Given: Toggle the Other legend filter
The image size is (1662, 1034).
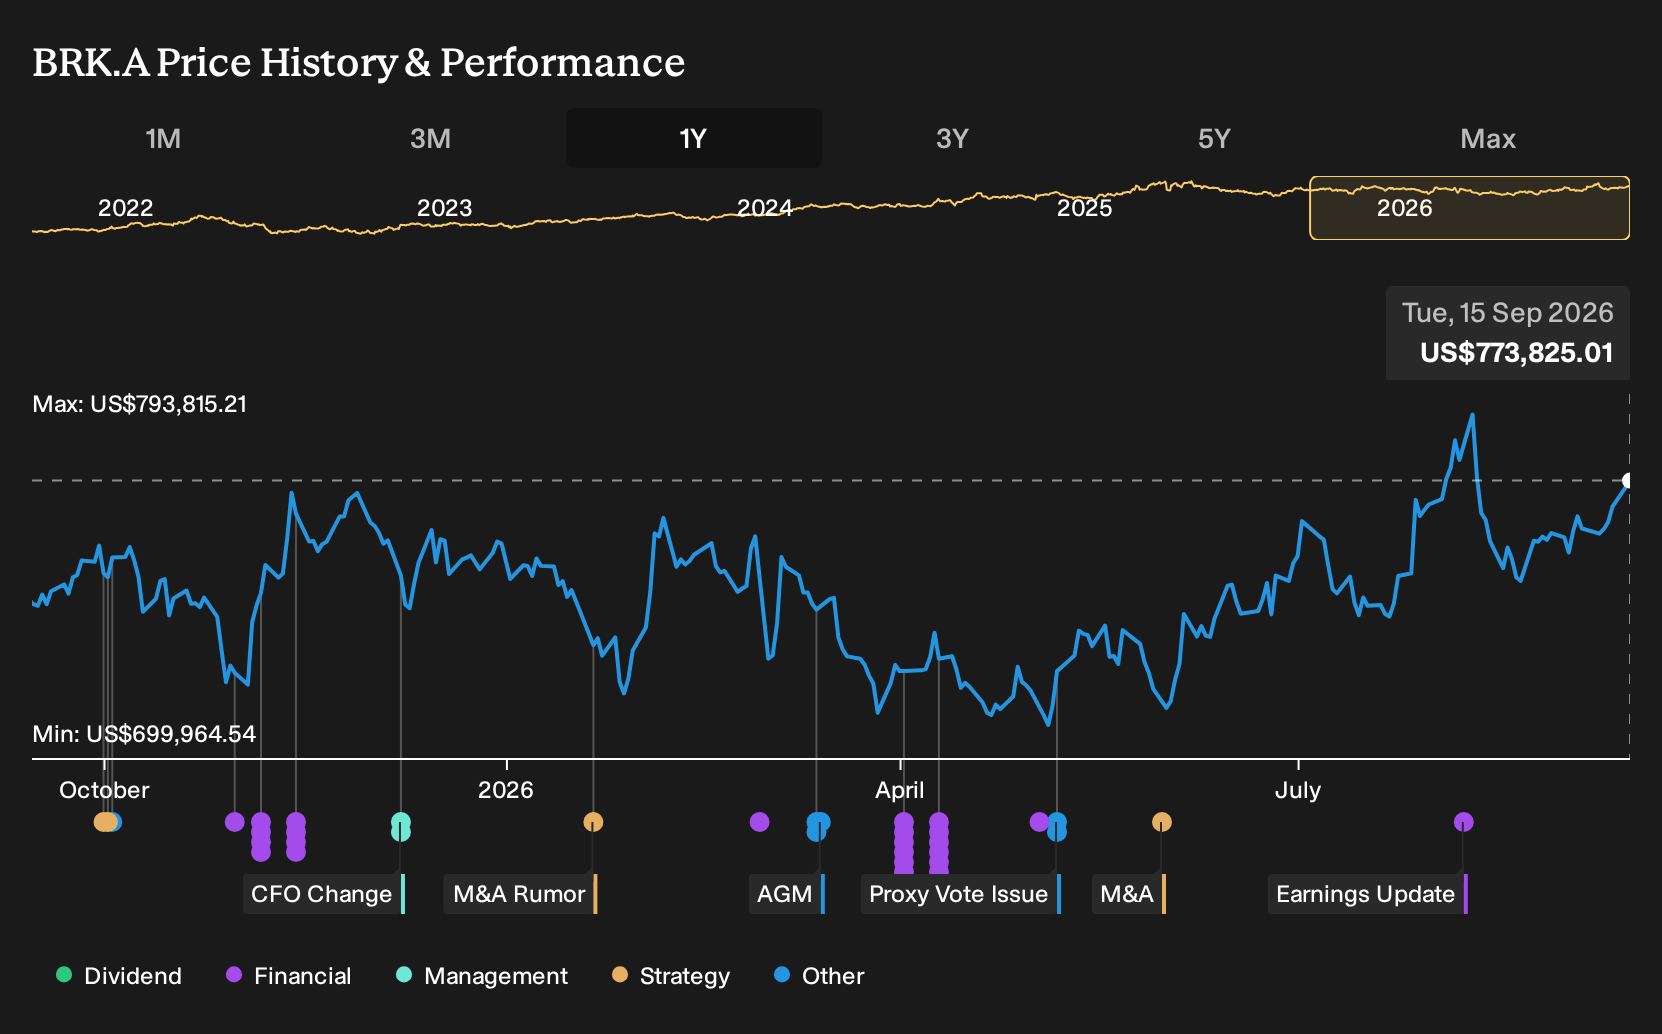Looking at the screenshot, I should click(x=819, y=976).
